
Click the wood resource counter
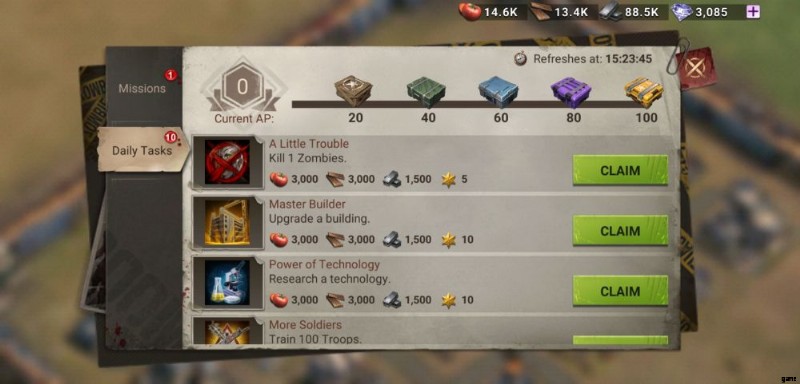click(x=560, y=12)
